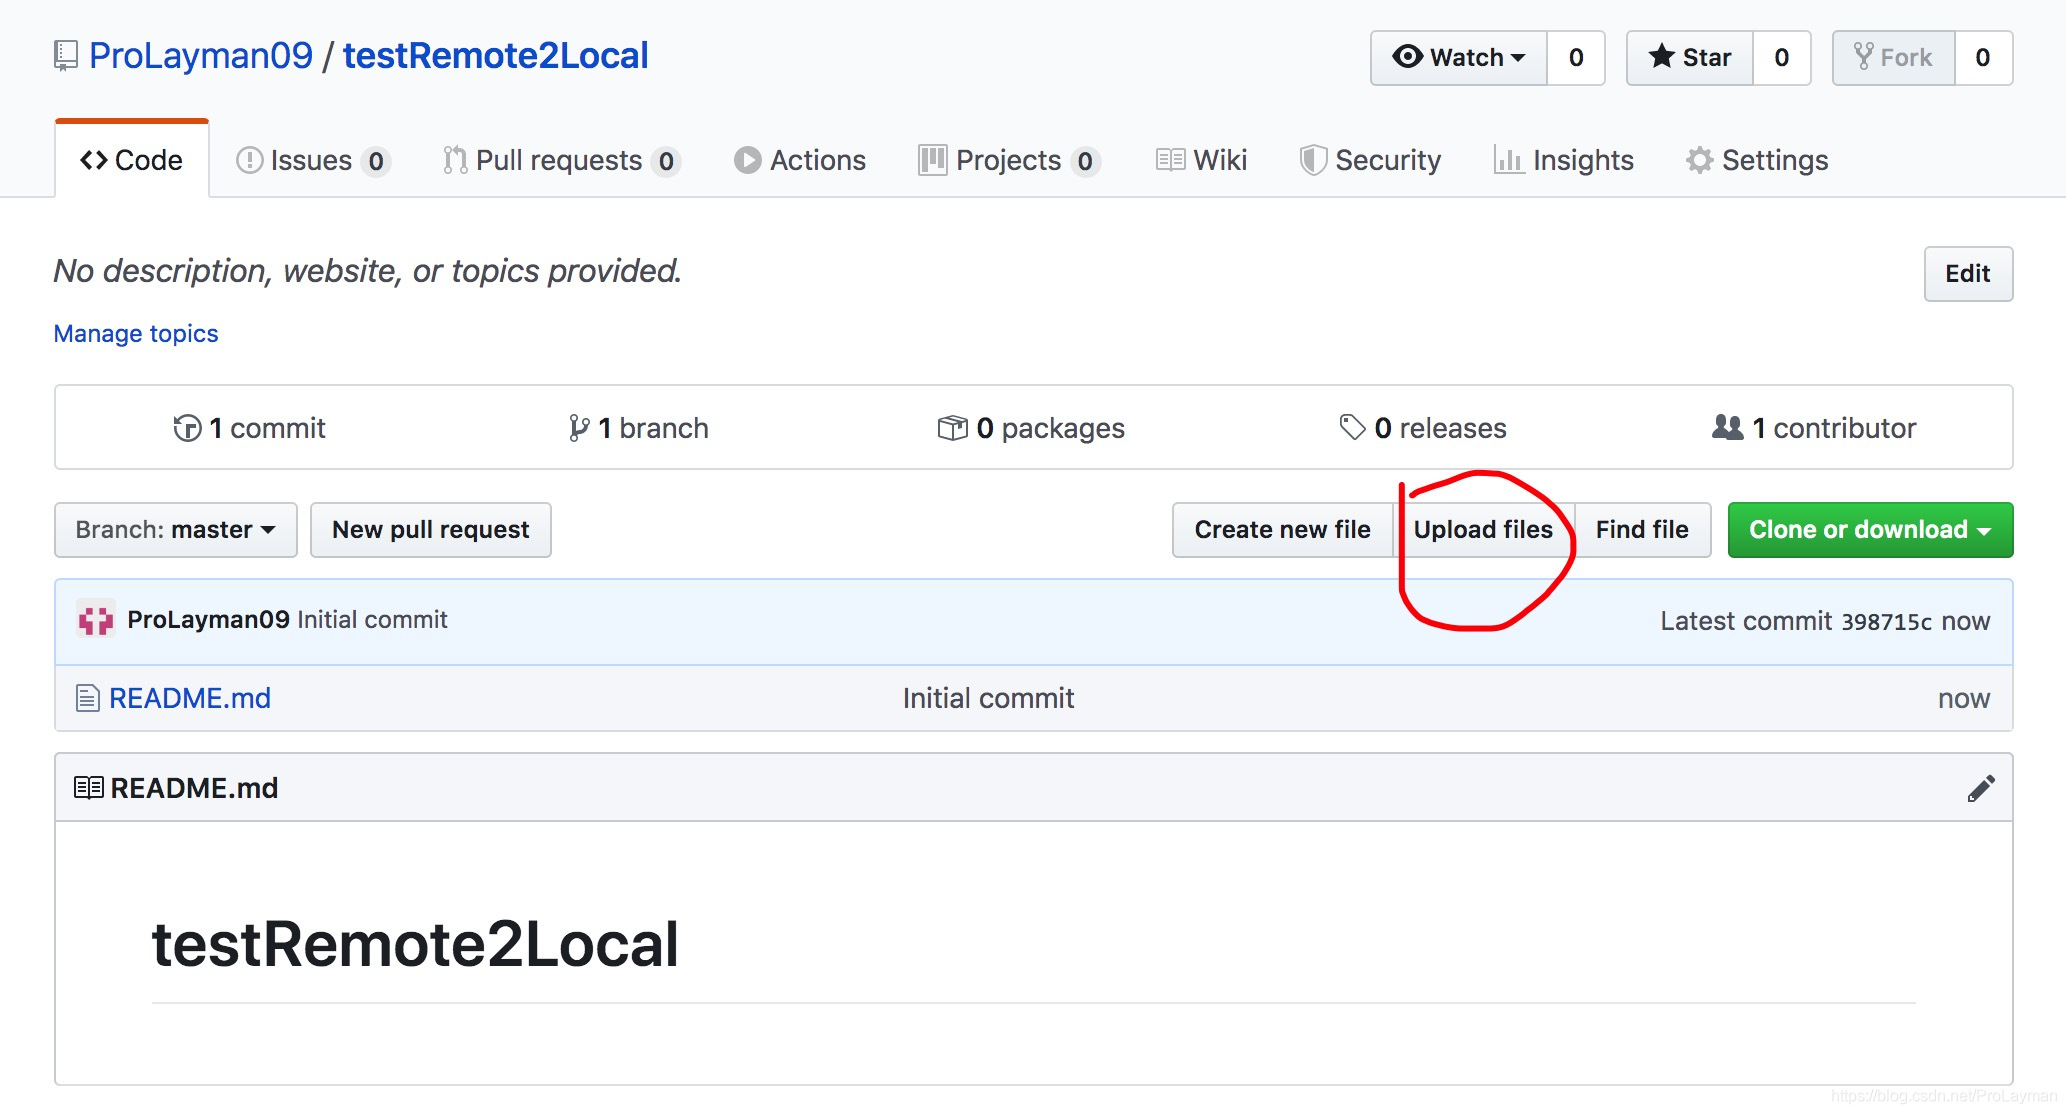This screenshot has width=2066, height=1114.
Task: Click the Upload files icon
Action: (x=1482, y=530)
